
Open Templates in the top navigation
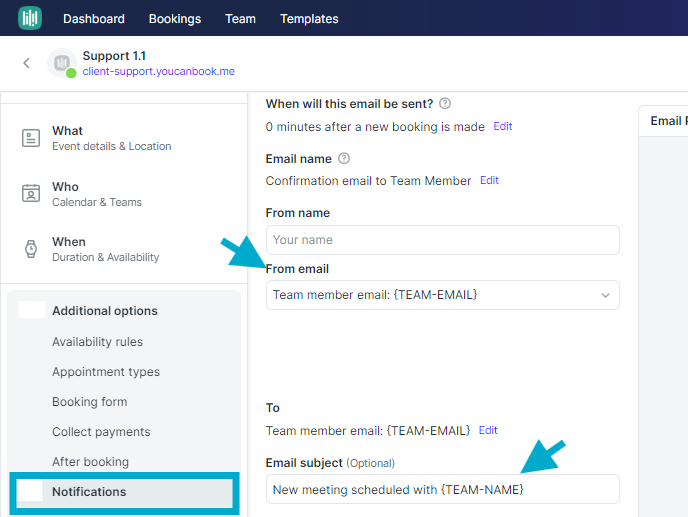(x=309, y=19)
